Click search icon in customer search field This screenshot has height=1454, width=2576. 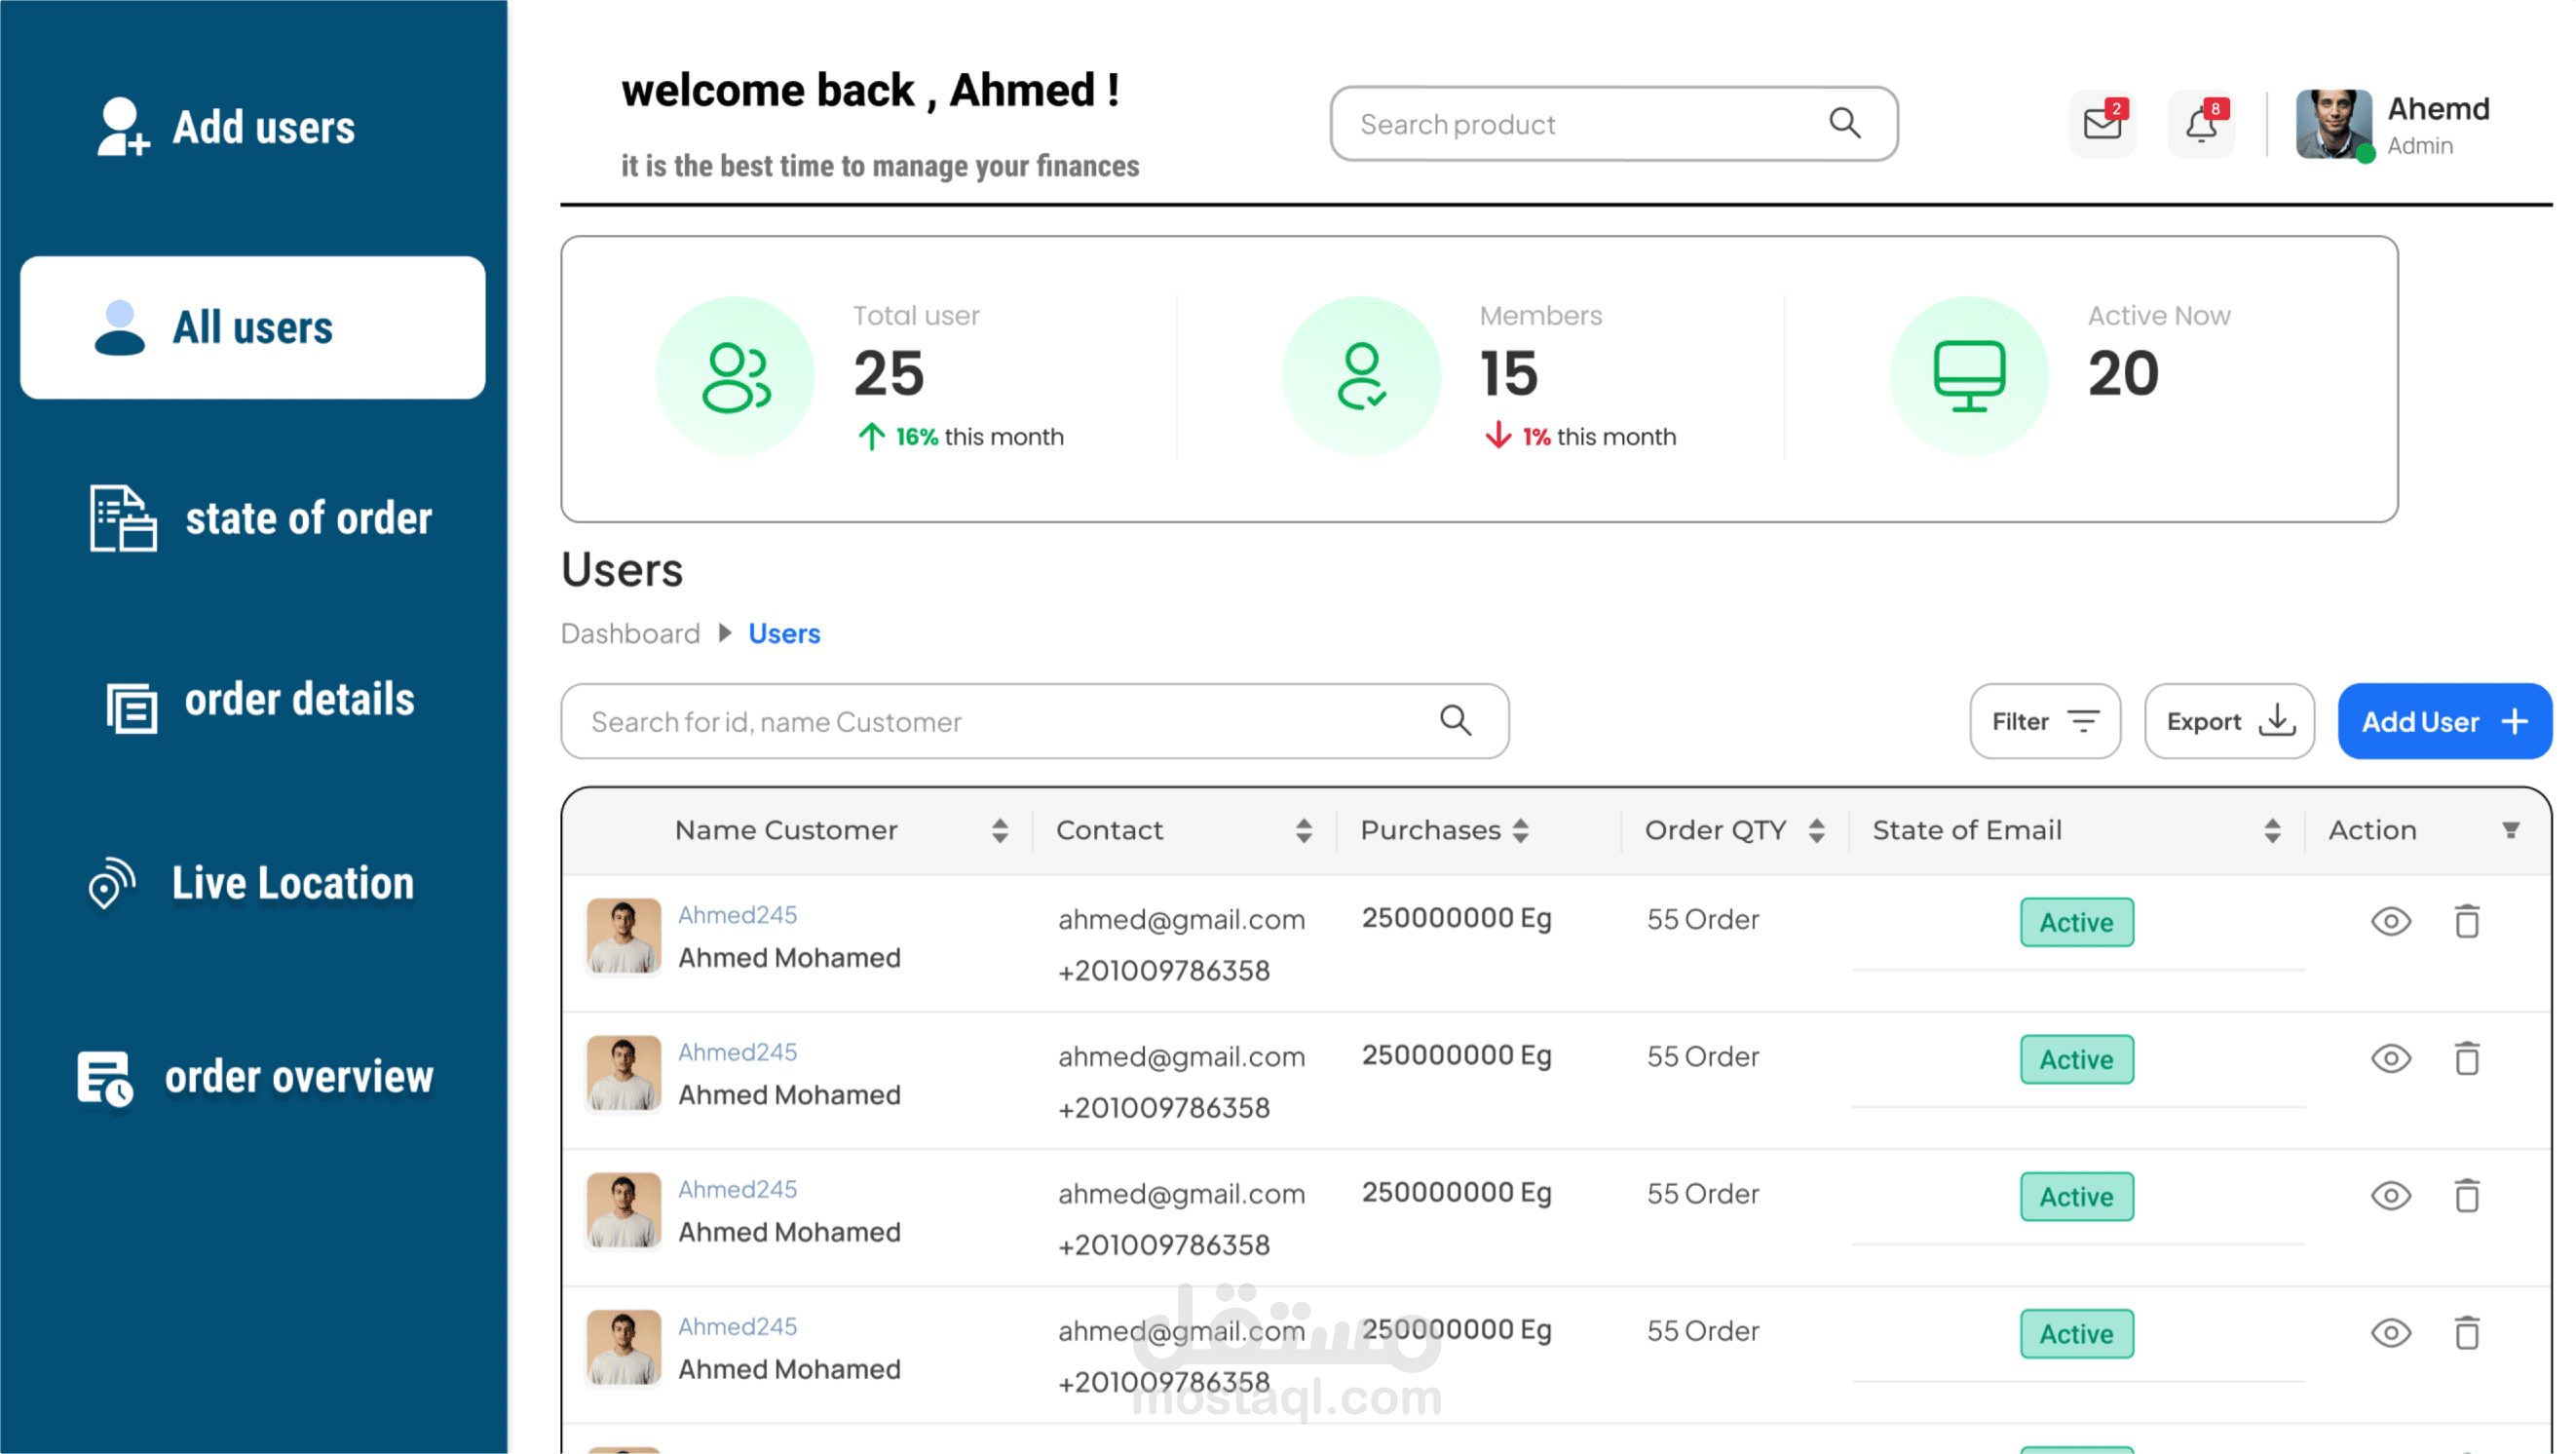[x=1455, y=720]
